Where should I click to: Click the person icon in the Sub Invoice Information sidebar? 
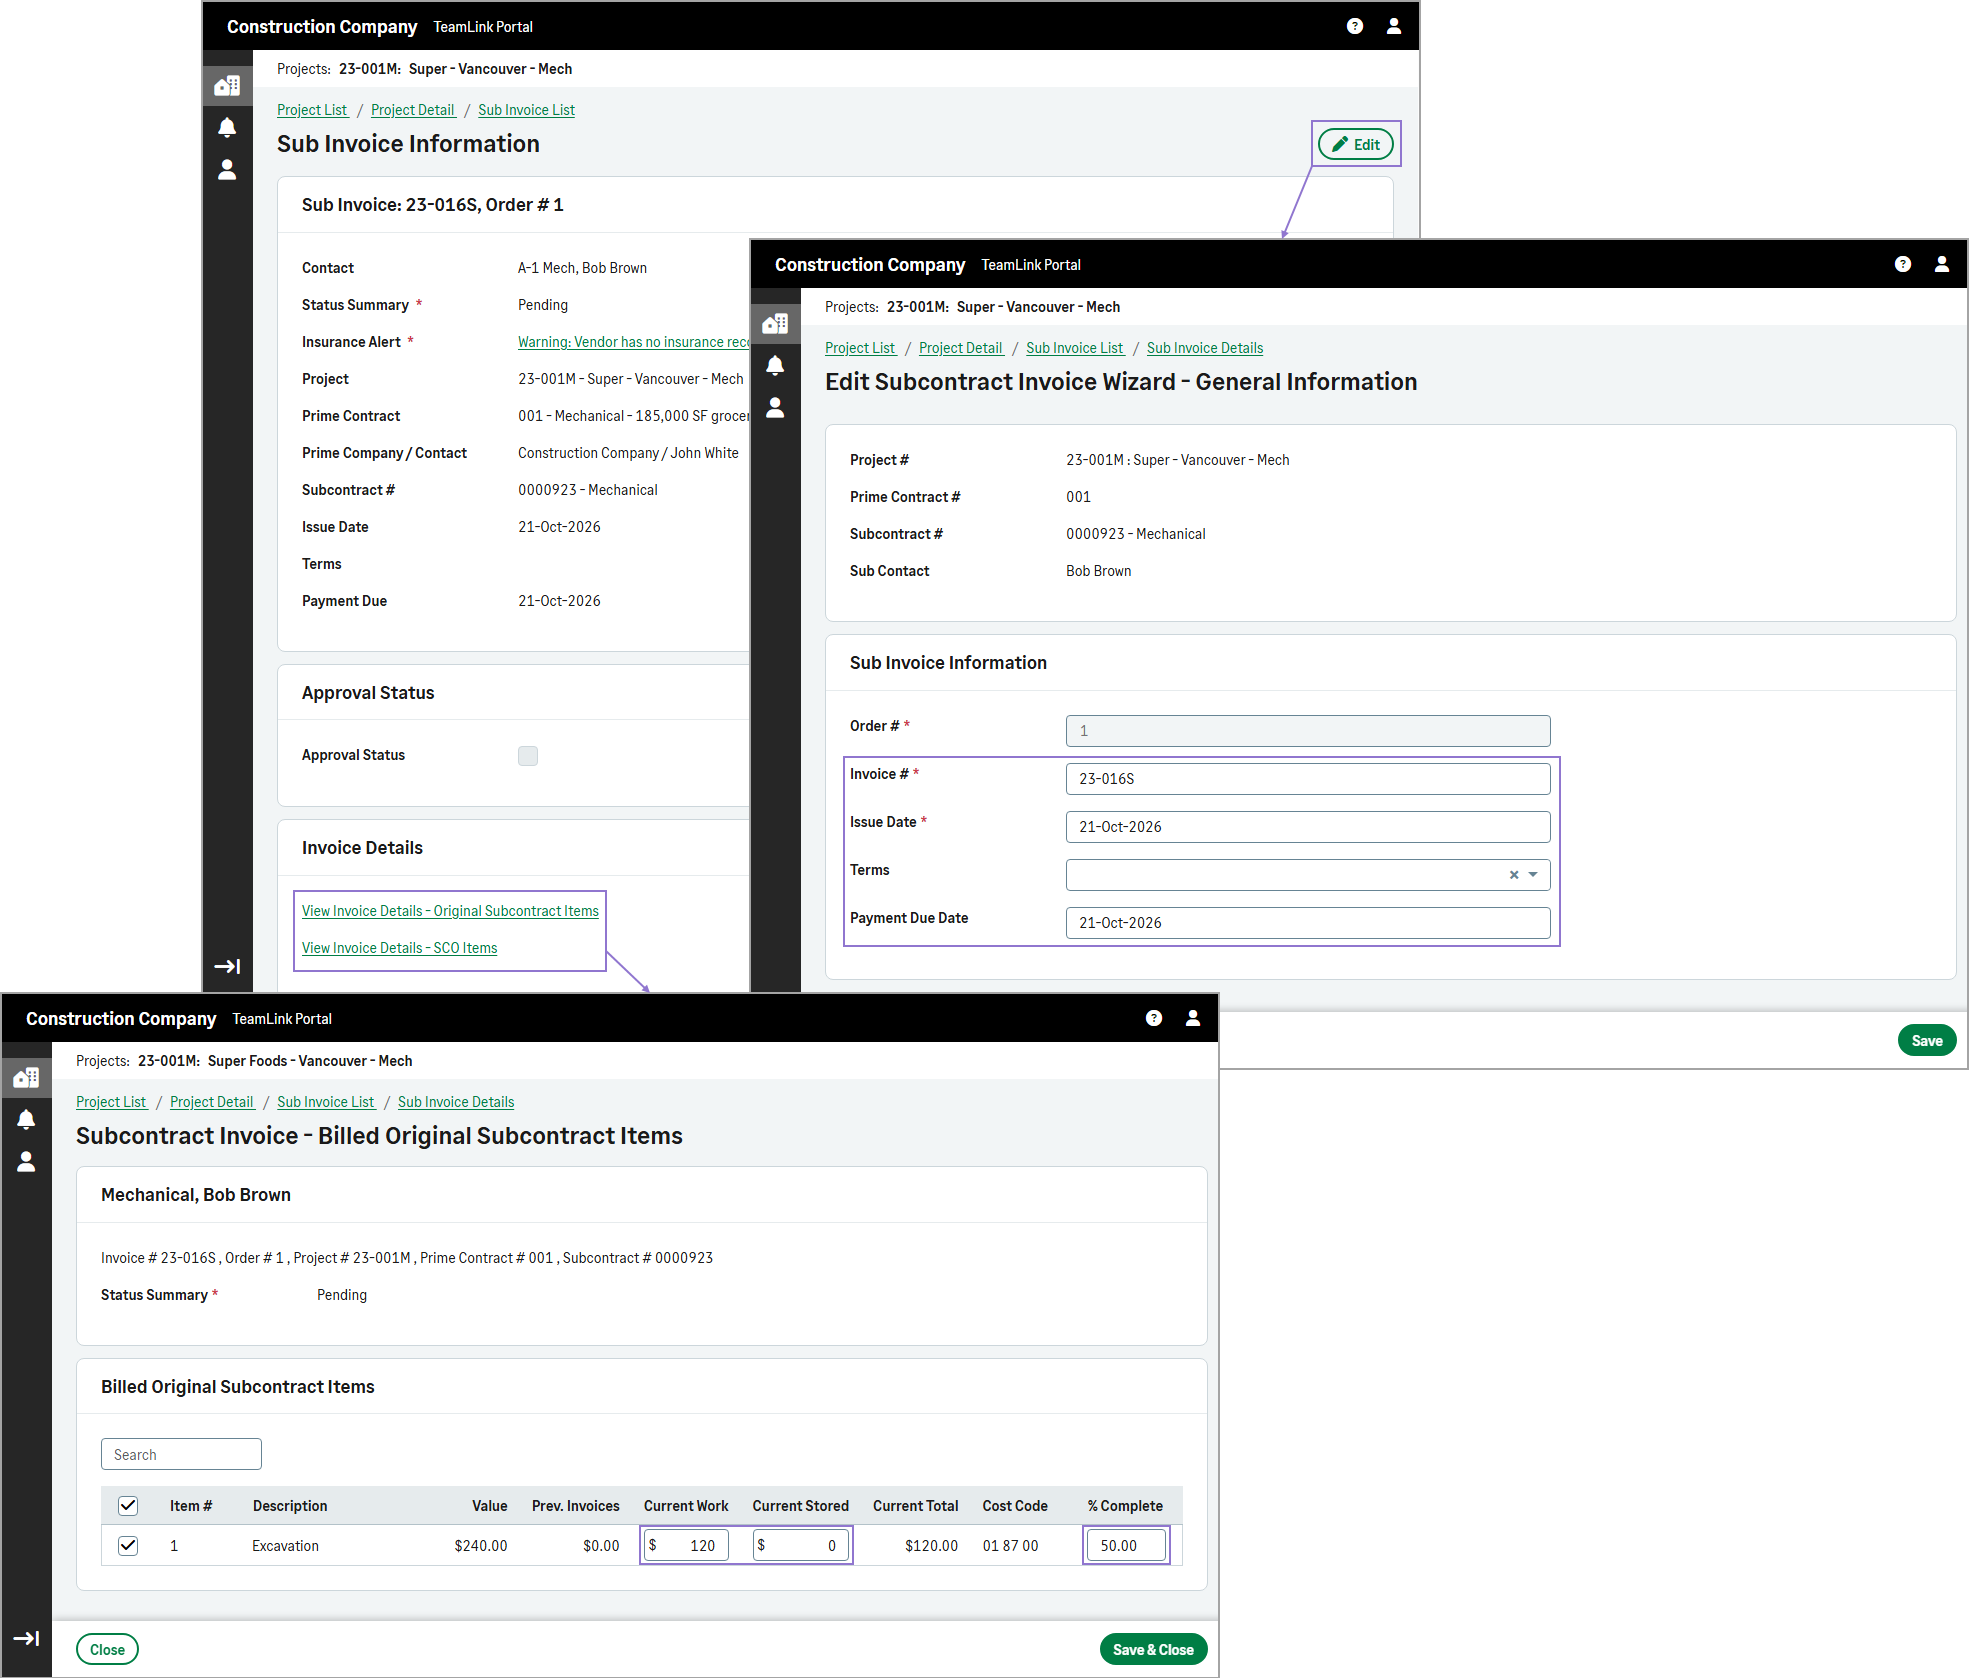pos(227,170)
